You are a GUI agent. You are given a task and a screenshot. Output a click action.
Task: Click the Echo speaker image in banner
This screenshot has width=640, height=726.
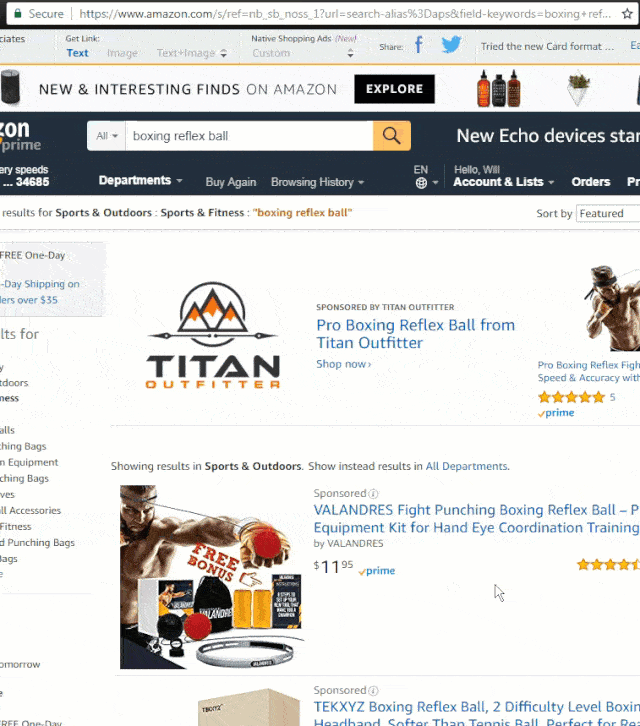click(x=10, y=87)
